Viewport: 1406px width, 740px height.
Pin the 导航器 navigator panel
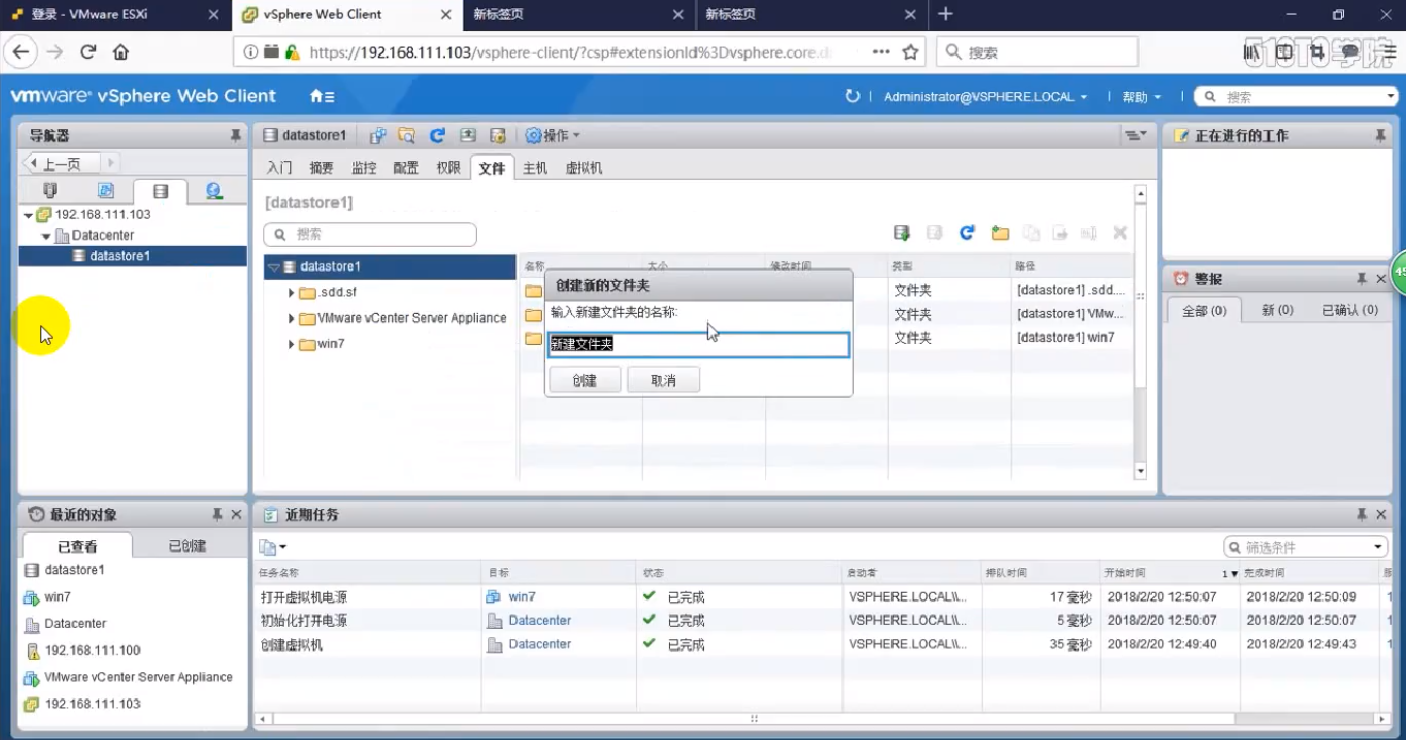point(235,135)
